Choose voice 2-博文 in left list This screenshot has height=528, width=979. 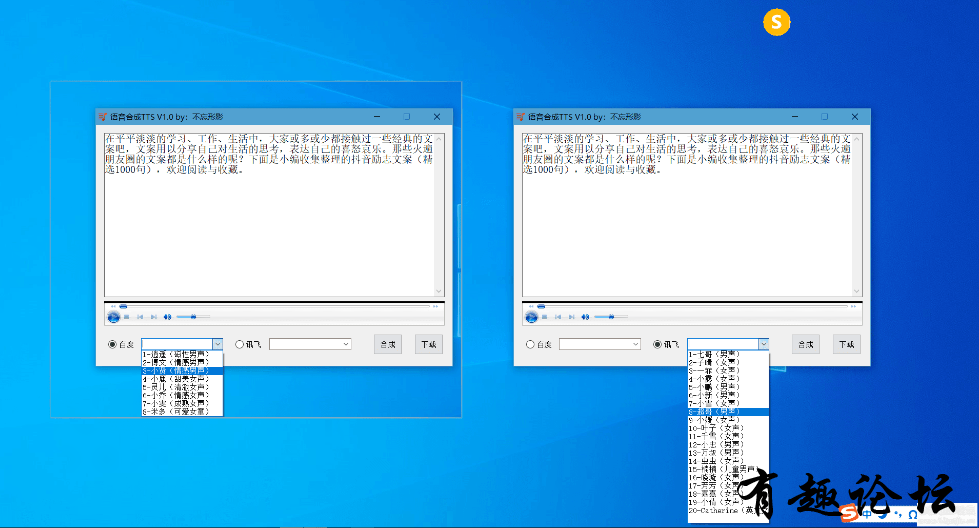[182, 362]
